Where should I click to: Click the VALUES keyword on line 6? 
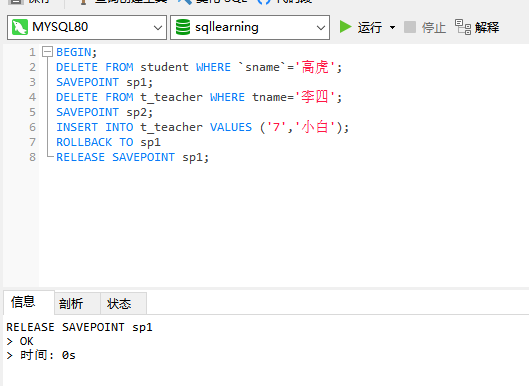(x=231, y=127)
